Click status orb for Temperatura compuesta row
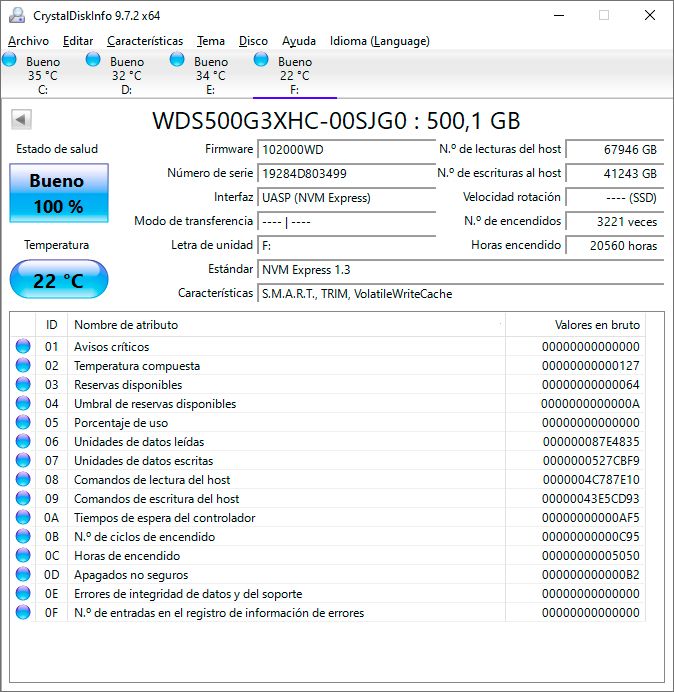Viewport: 674px width, 692px height. pyautogui.click(x=23, y=365)
